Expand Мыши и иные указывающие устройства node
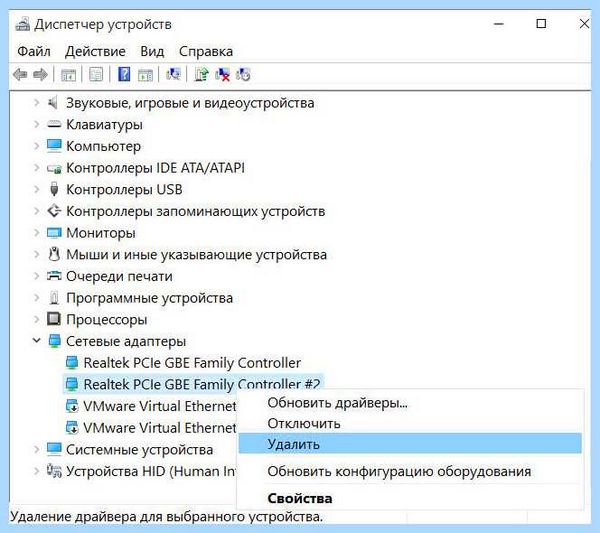 [x=36, y=254]
